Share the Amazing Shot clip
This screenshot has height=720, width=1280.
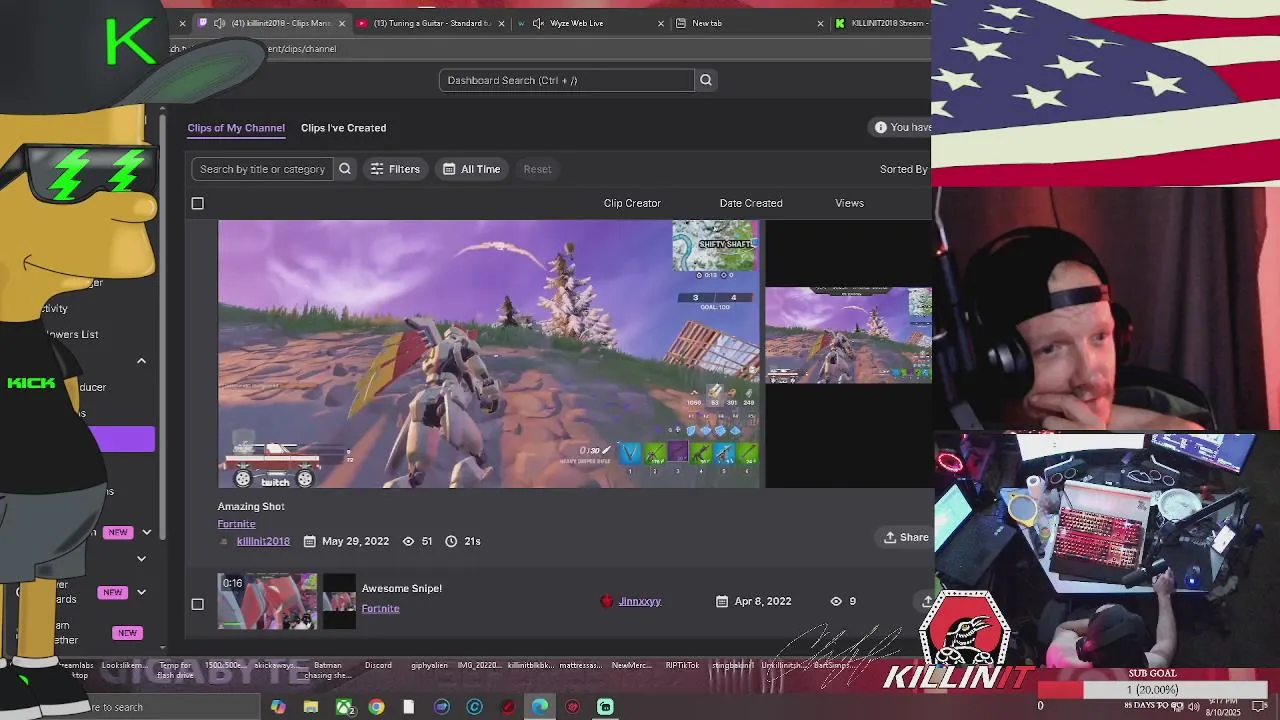pyautogui.click(x=906, y=537)
